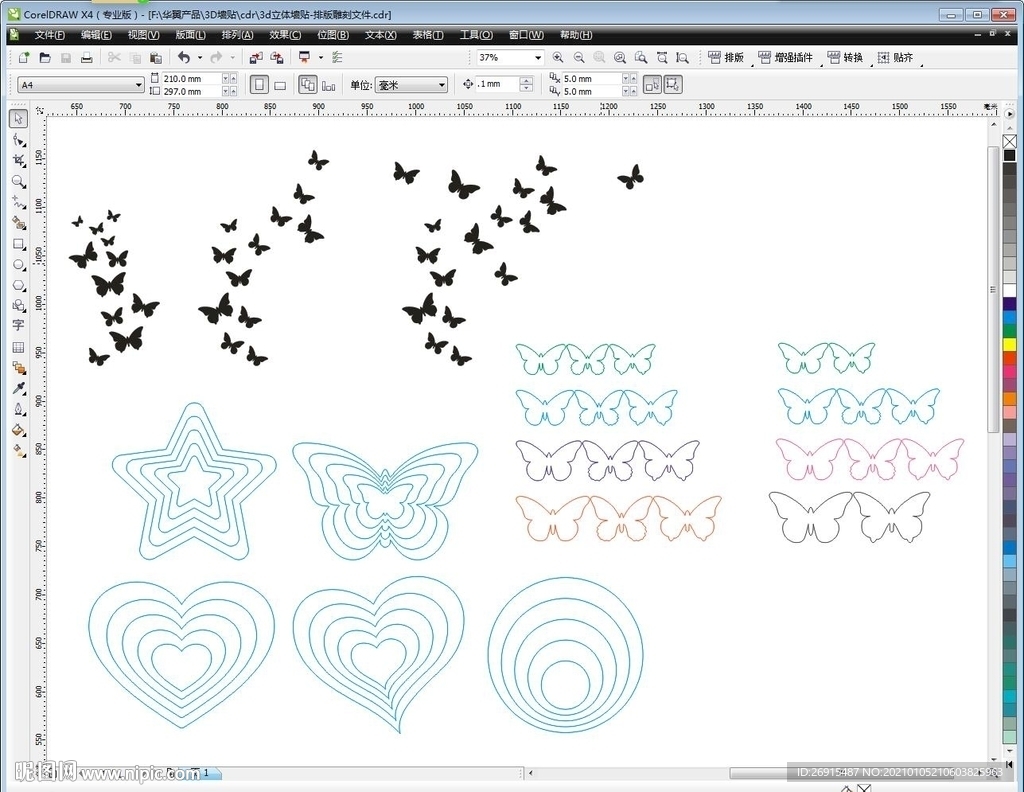Click the page width 210.0 mm field

click(x=191, y=78)
